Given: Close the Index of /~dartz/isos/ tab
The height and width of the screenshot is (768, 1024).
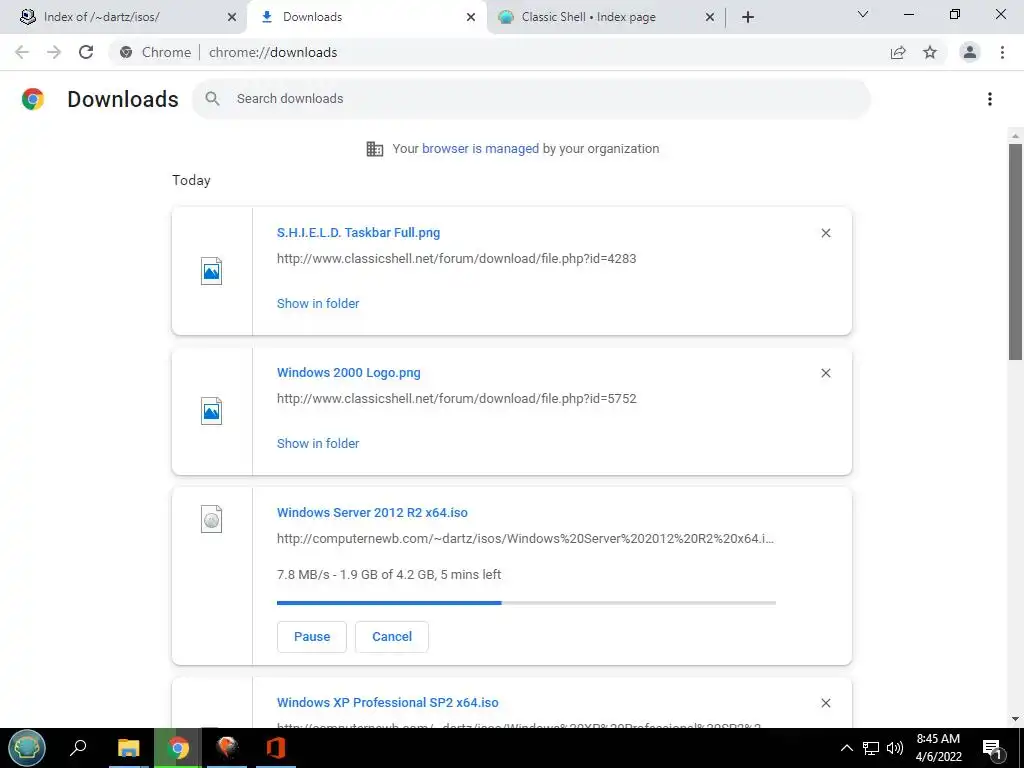Looking at the screenshot, I should pos(232,17).
